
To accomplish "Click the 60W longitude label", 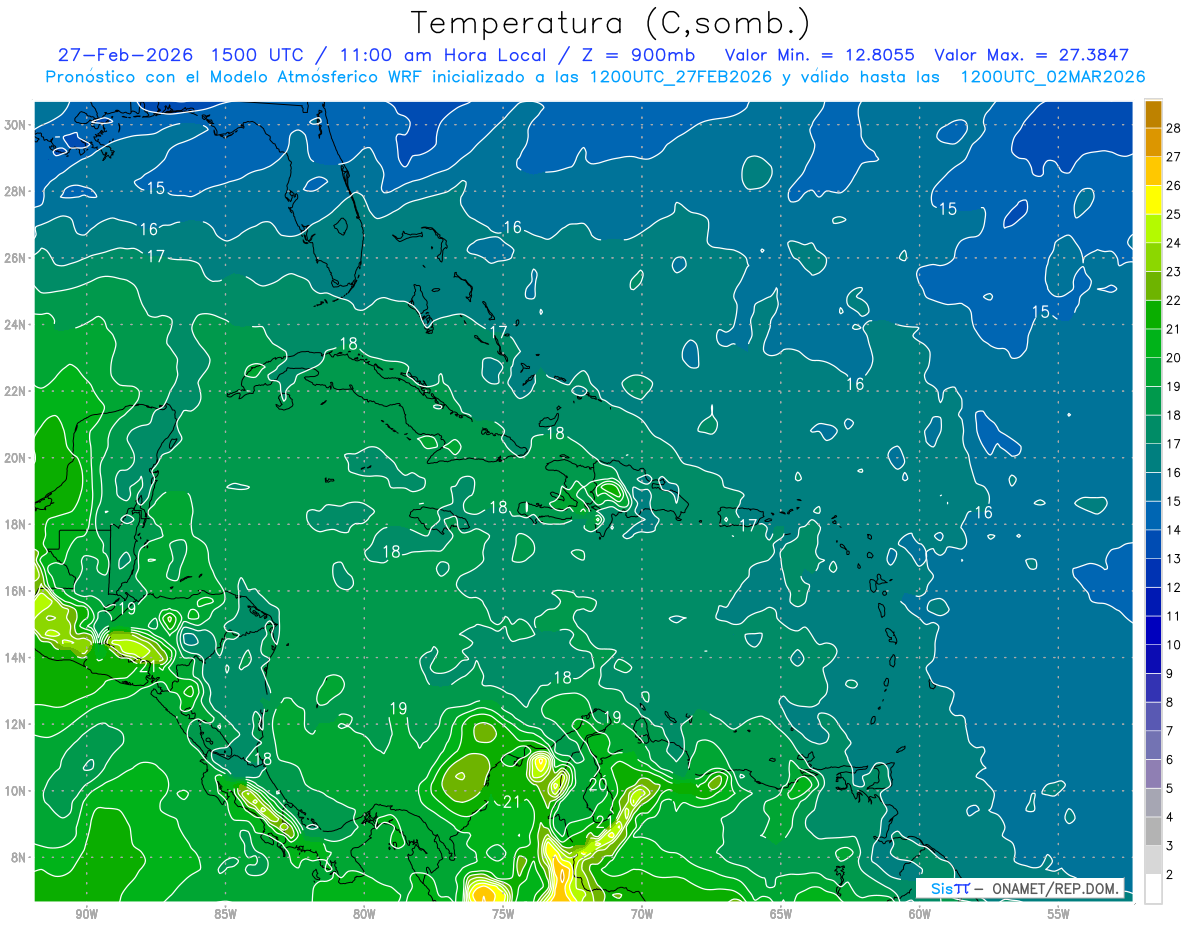I will click(920, 914).
